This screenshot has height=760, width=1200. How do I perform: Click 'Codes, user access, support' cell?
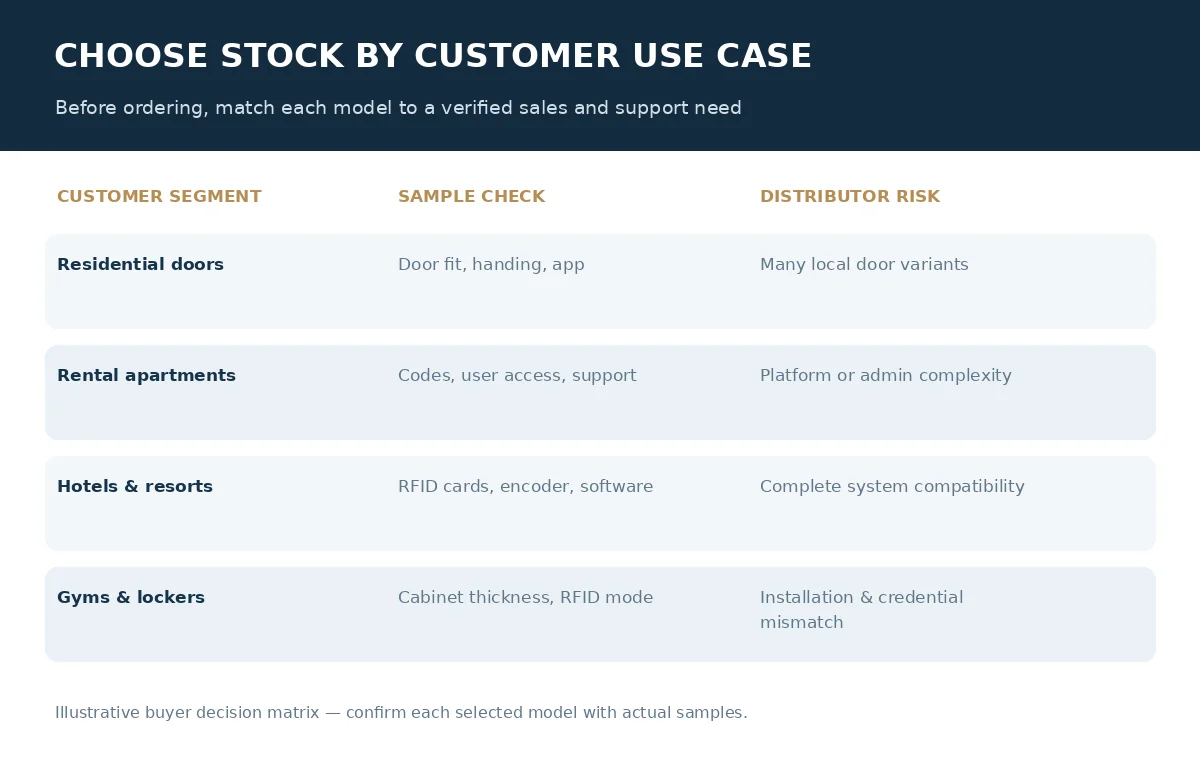click(517, 376)
